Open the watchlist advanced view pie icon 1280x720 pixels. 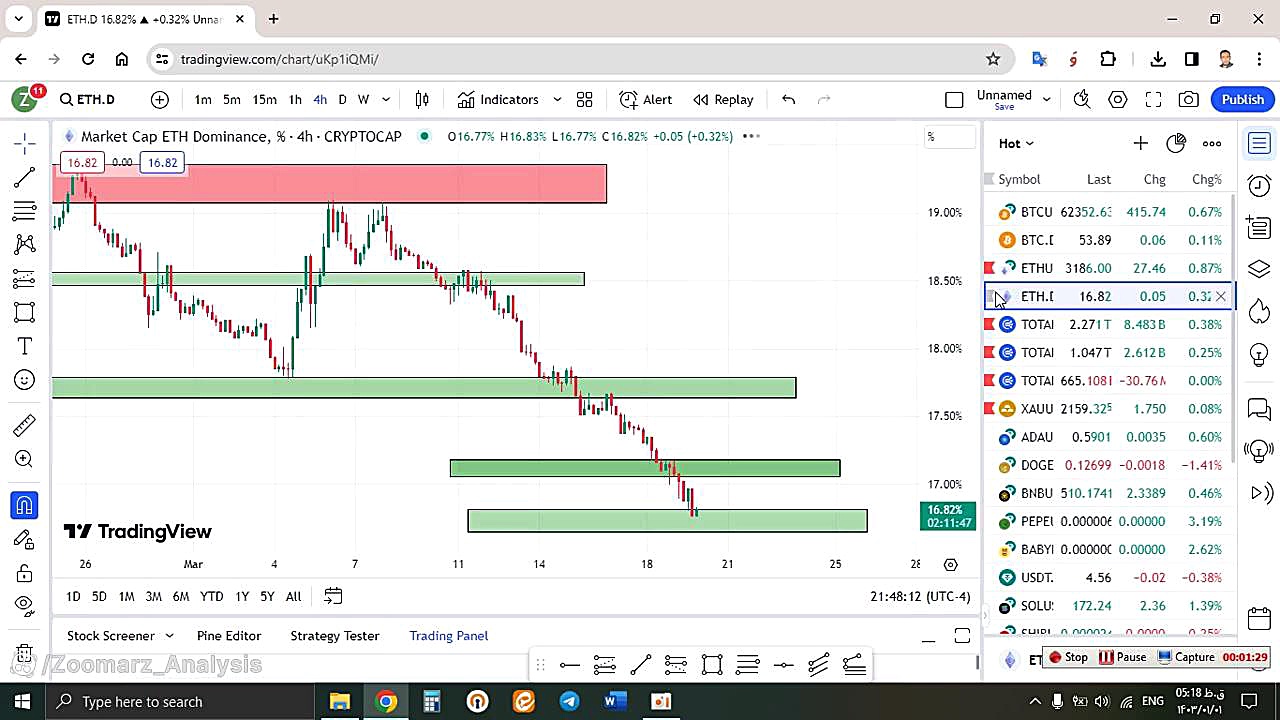click(x=1176, y=143)
